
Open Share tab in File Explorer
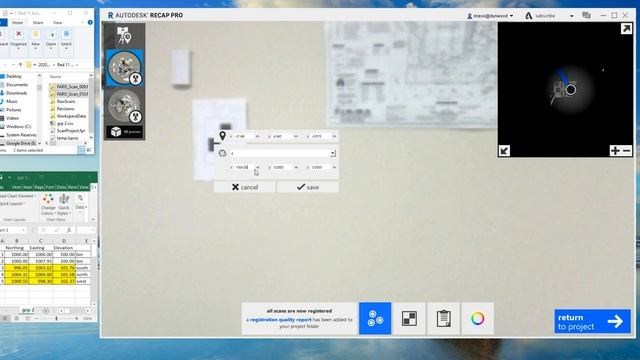point(38,23)
